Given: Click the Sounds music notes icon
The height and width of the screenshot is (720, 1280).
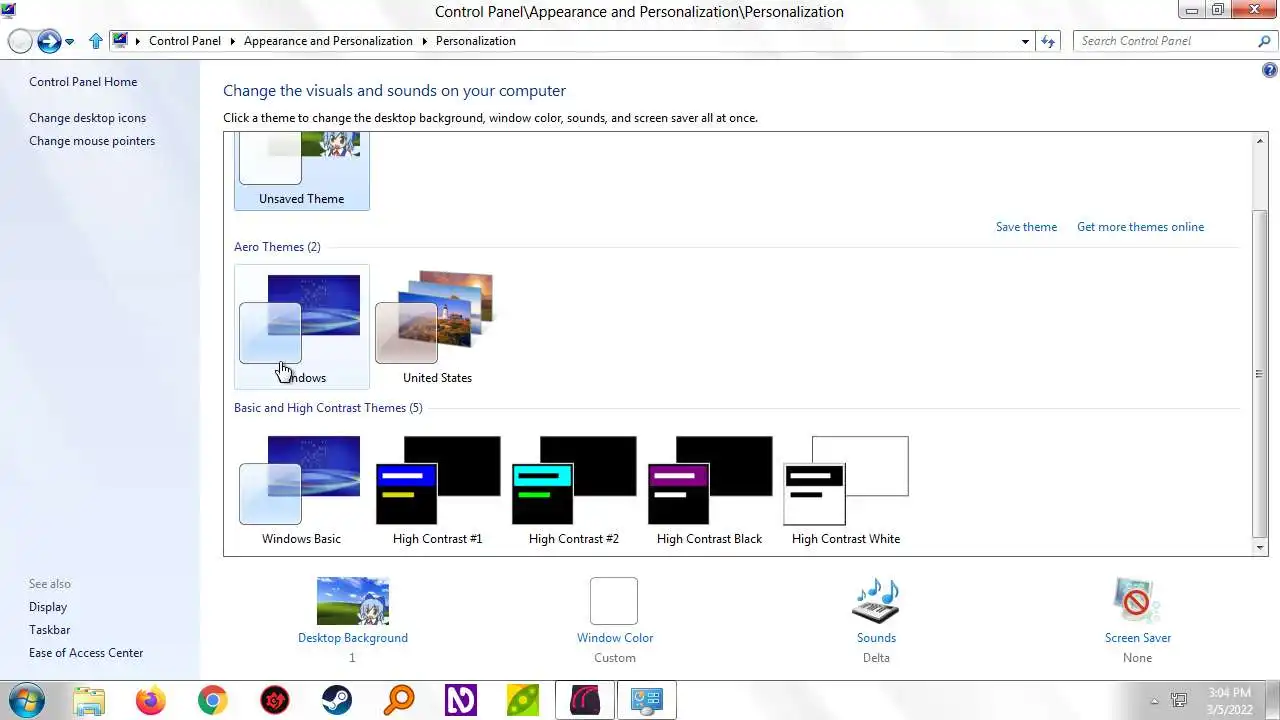Looking at the screenshot, I should pyautogui.click(x=876, y=601).
